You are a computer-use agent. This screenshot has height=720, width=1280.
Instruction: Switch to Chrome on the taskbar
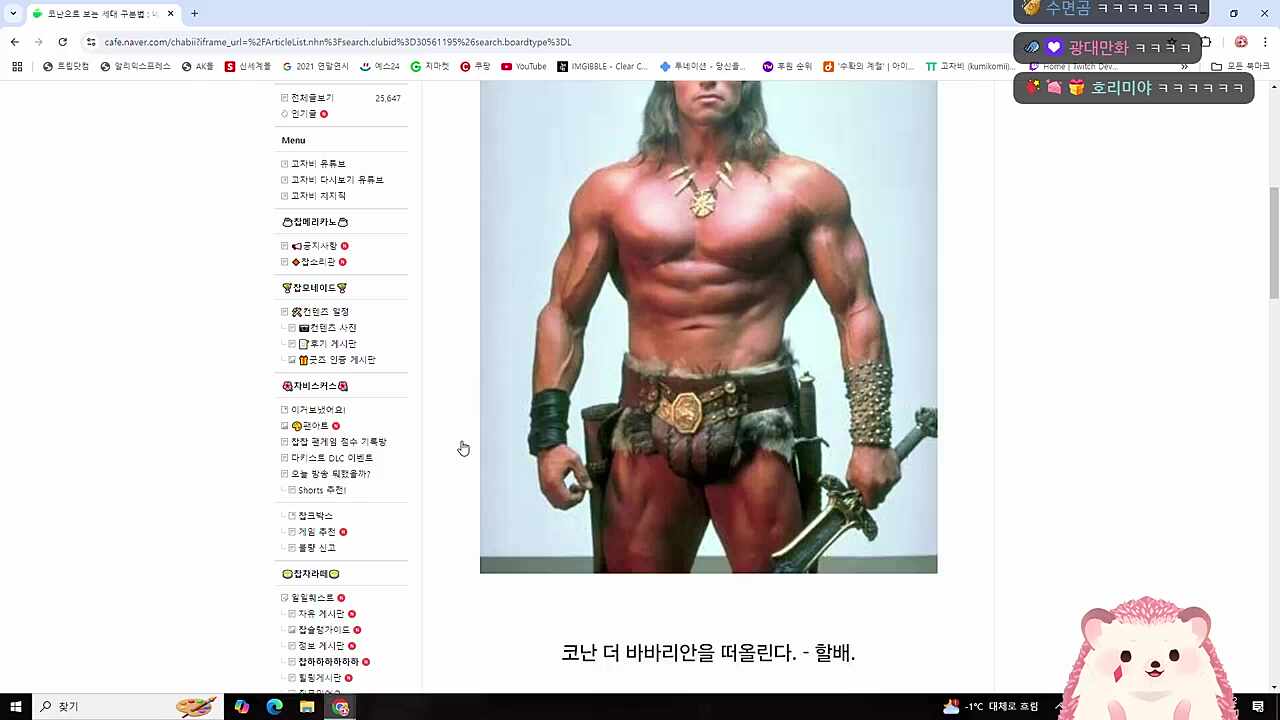341,707
